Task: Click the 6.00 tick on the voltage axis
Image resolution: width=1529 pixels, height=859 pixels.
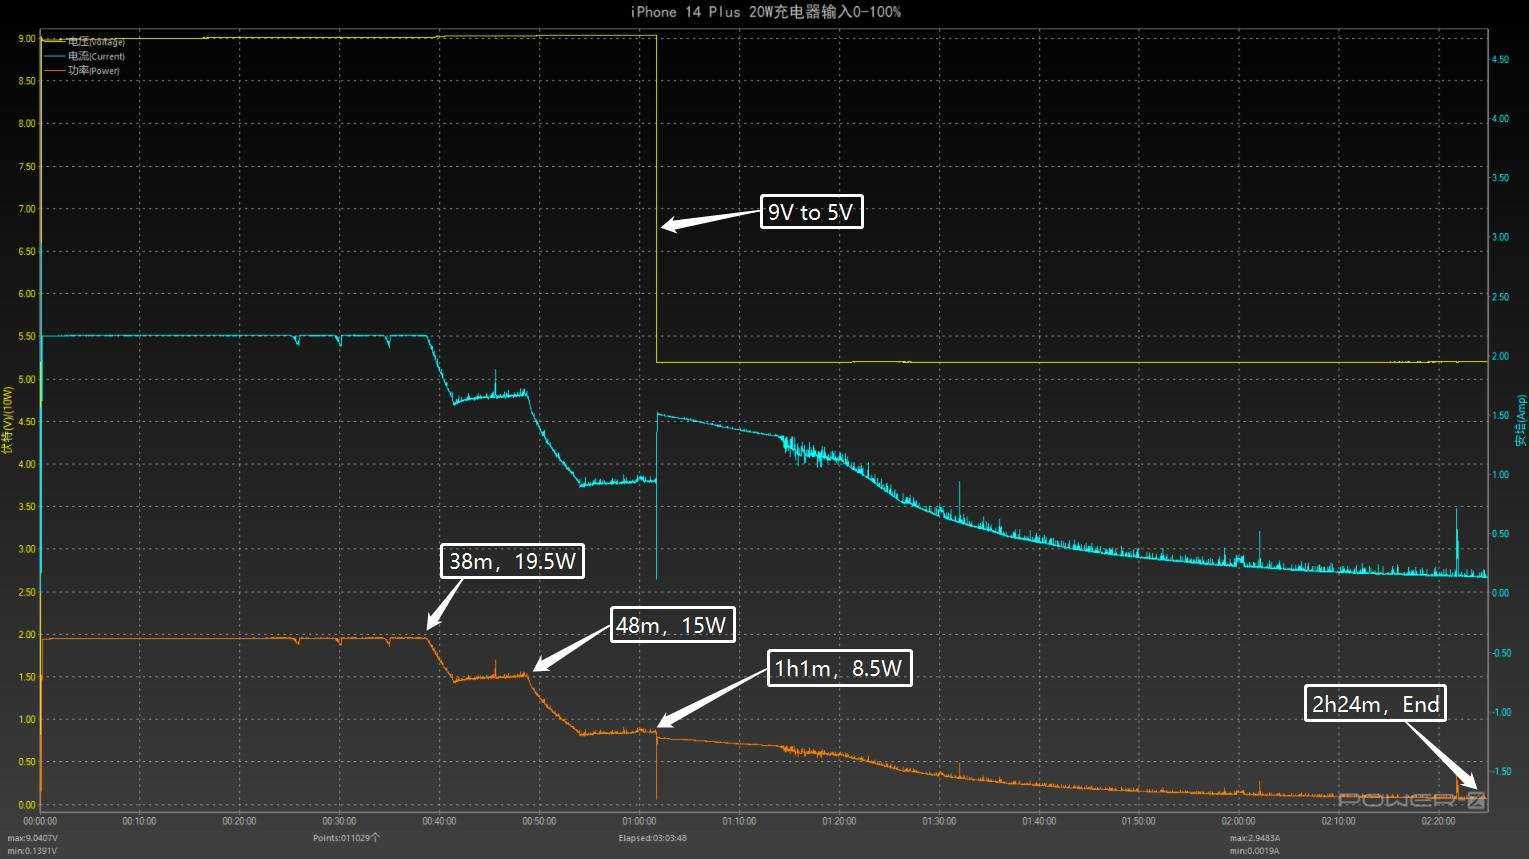Action: tap(26, 294)
